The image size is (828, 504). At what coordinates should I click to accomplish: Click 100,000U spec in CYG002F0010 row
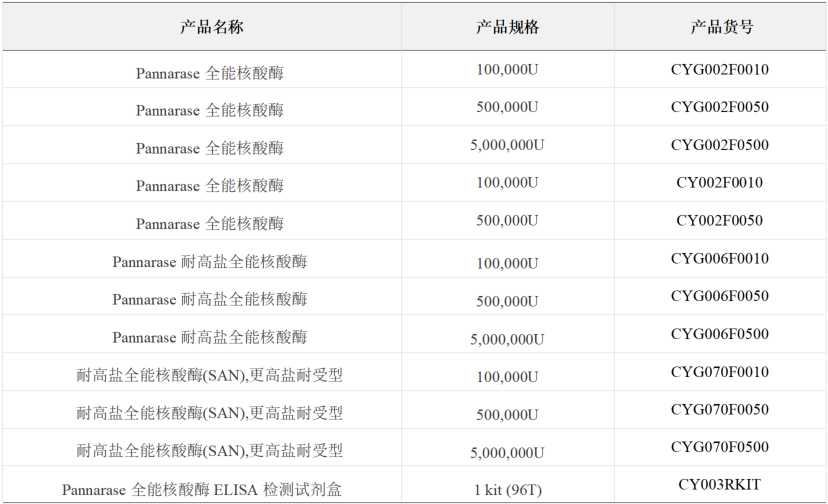[x=507, y=70]
